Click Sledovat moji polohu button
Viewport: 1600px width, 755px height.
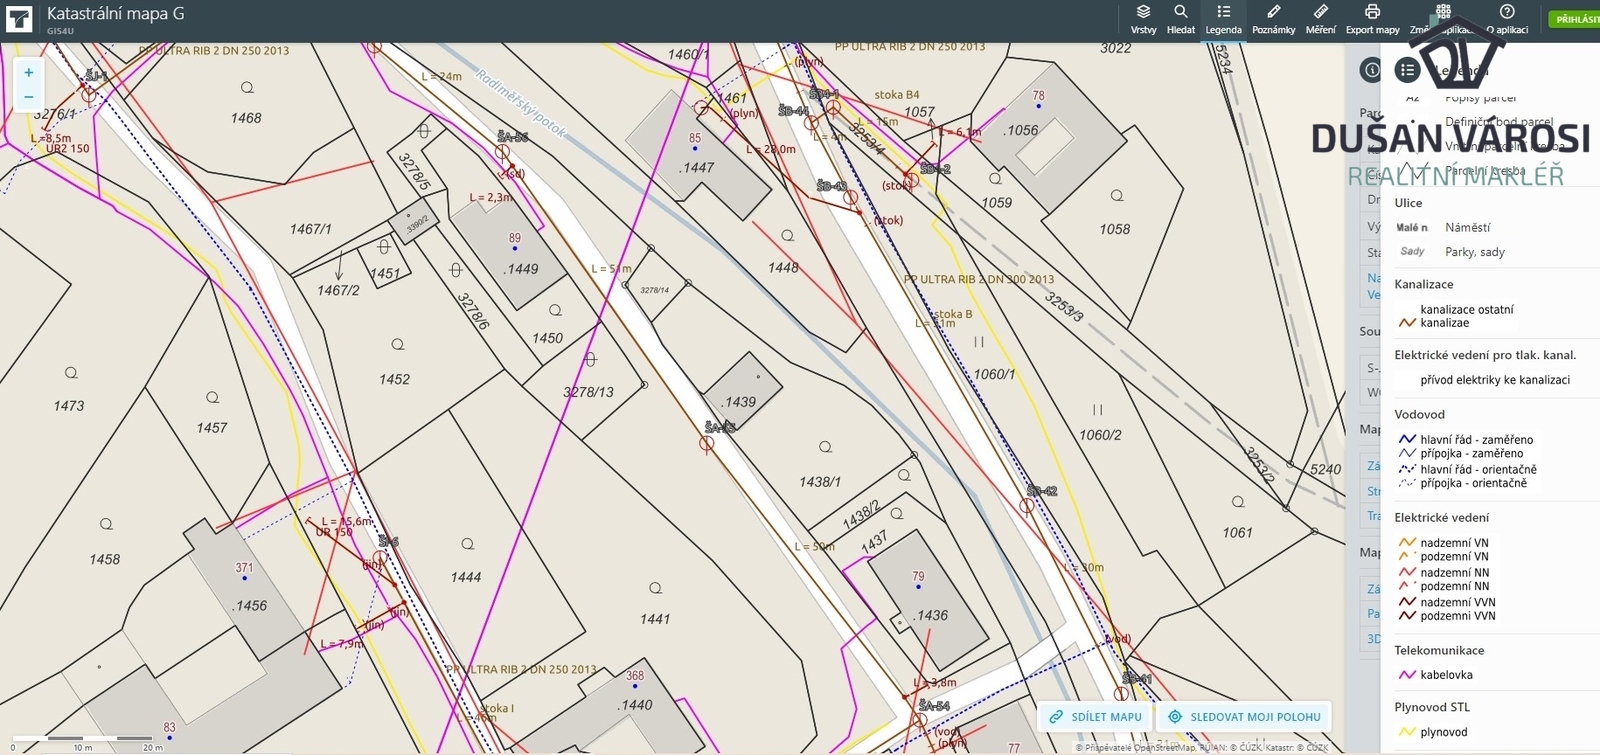pos(1244,717)
